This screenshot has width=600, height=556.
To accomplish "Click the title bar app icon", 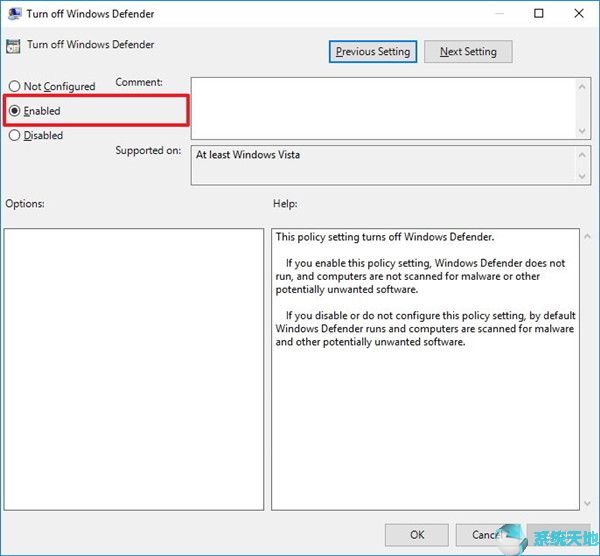I will coord(14,13).
